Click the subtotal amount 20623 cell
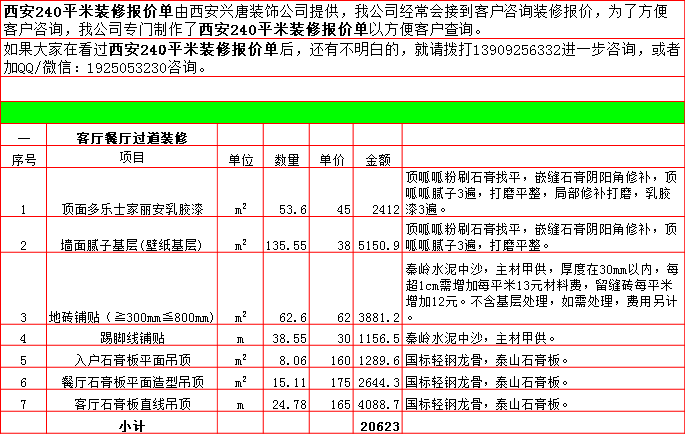687x435 pixels. [x=378, y=425]
